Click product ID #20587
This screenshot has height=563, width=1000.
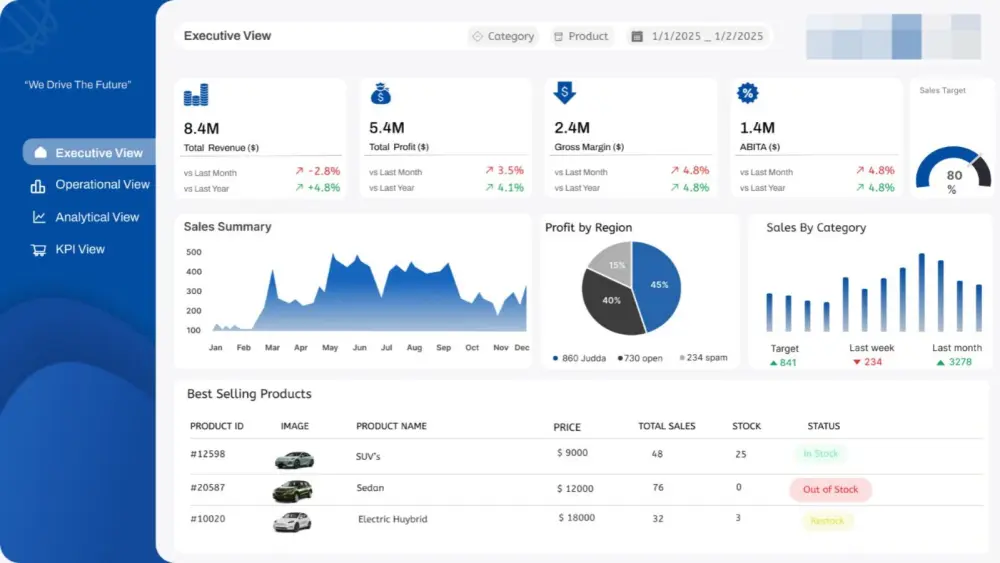pos(207,488)
